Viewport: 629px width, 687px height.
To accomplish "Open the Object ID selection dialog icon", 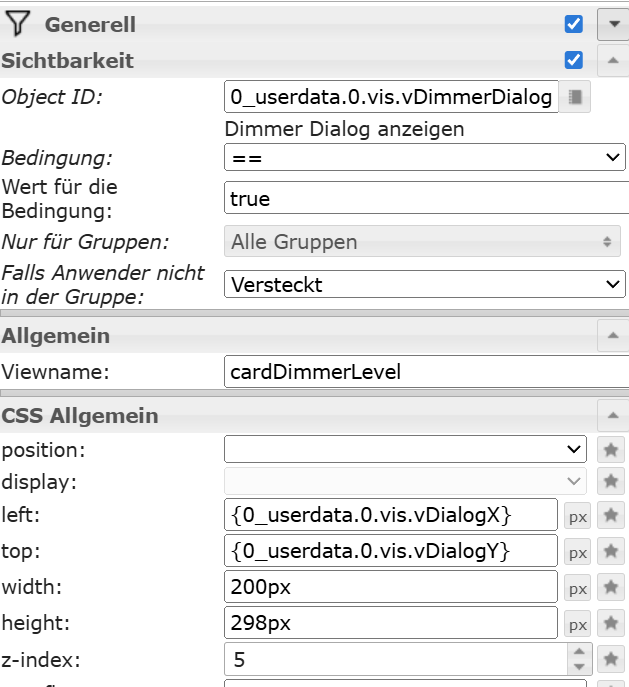I will click(x=574, y=97).
